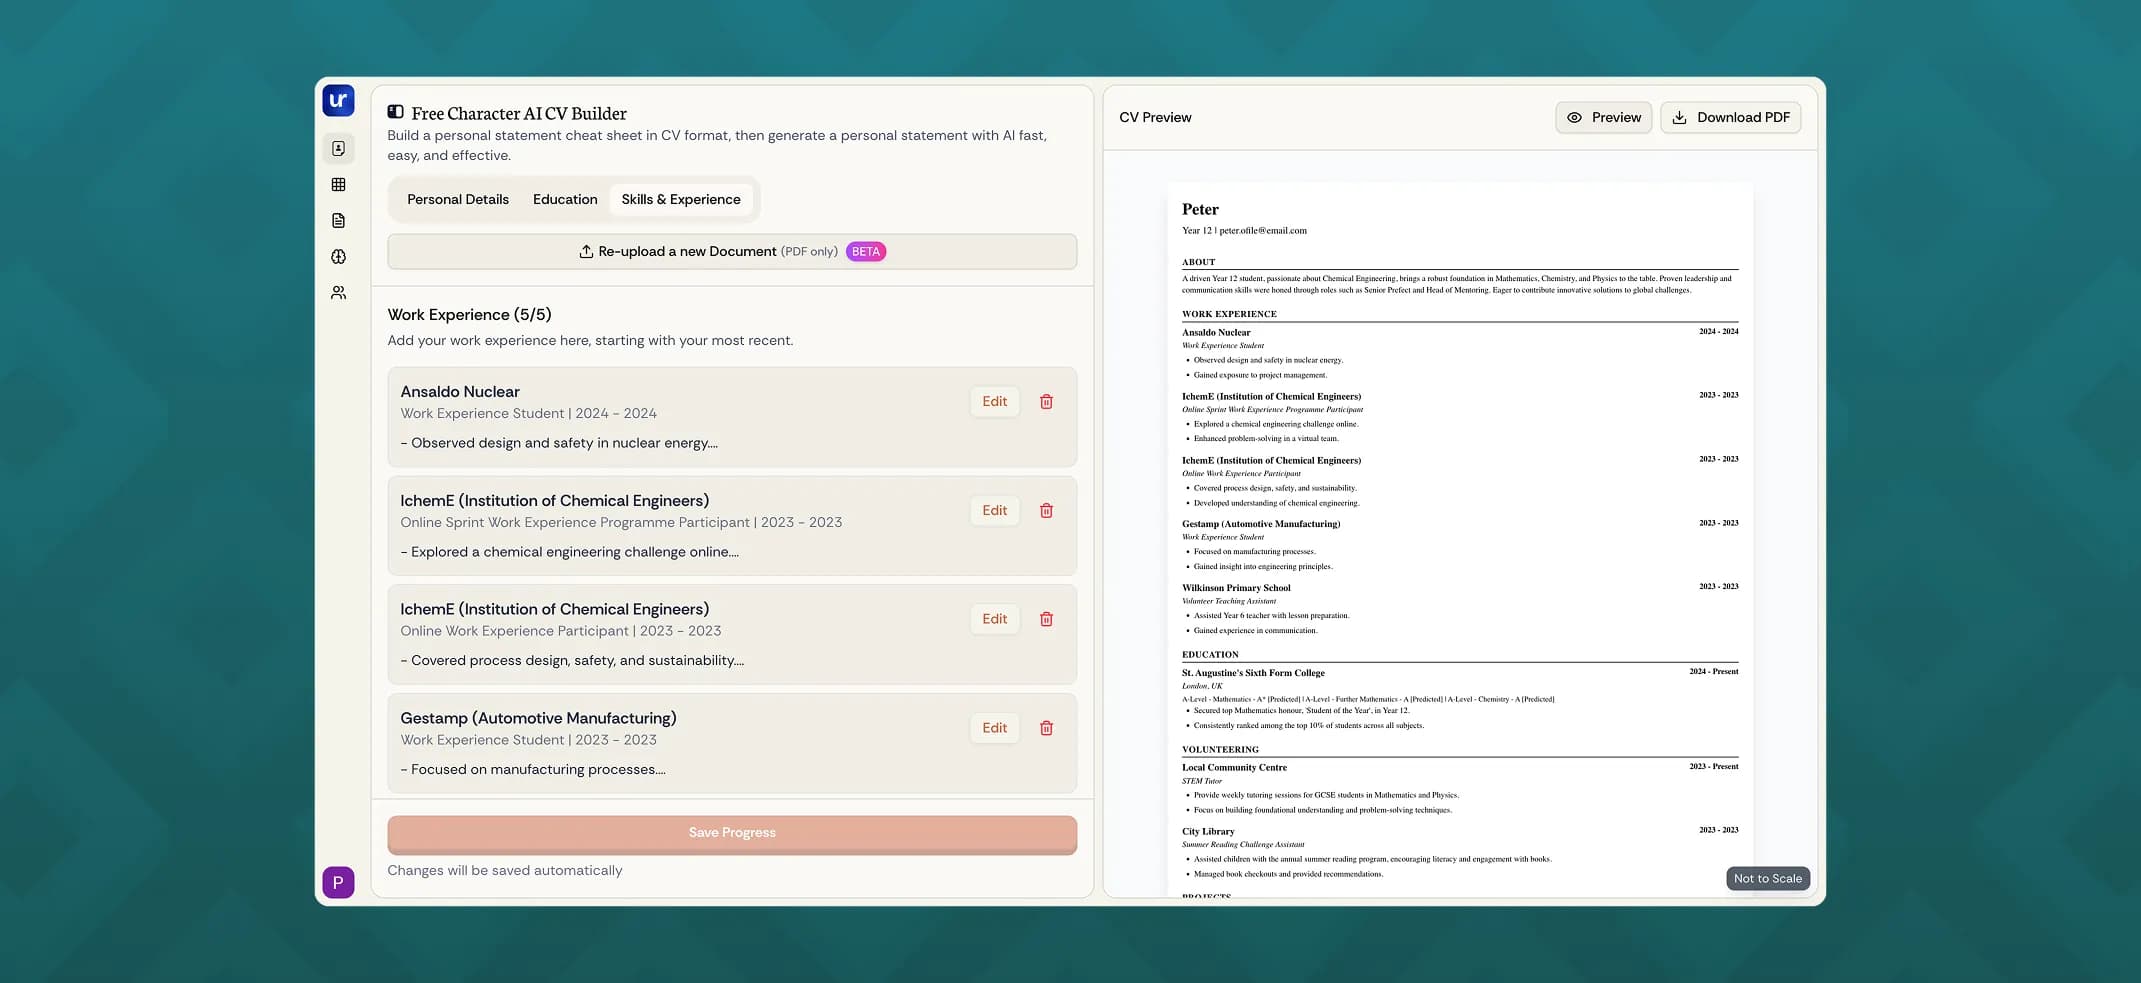Image resolution: width=2141 pixels, height=983 pixels.
Task: Select the profile/CV builder sidebar icon
Action: [x=339, y=148]
